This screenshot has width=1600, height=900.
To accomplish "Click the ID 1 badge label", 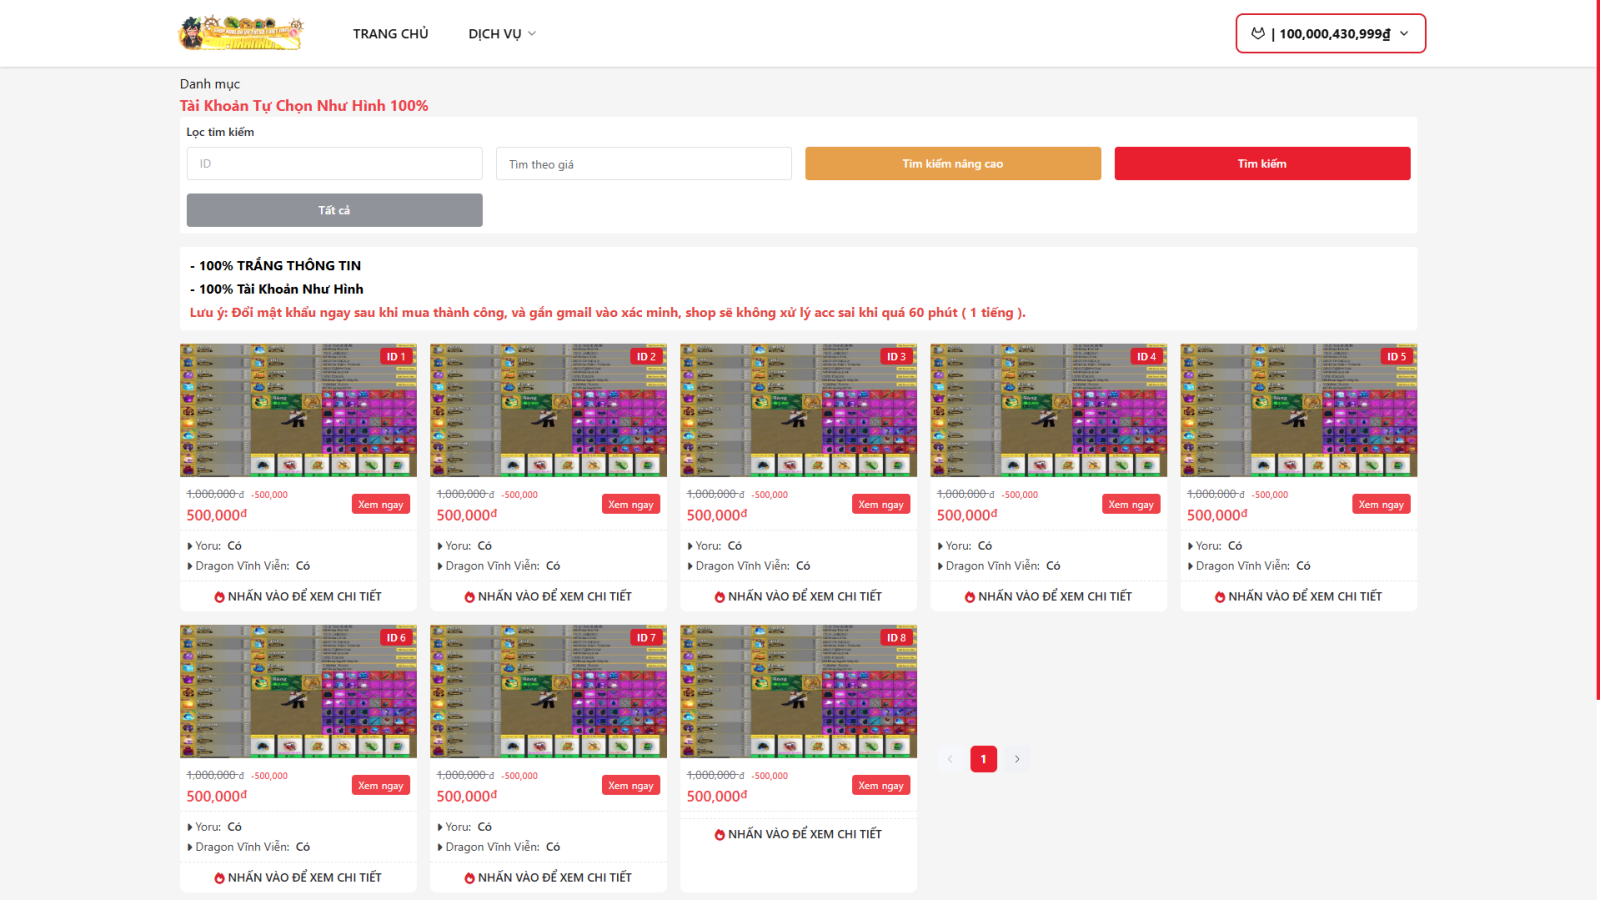I will click(396, 357).
